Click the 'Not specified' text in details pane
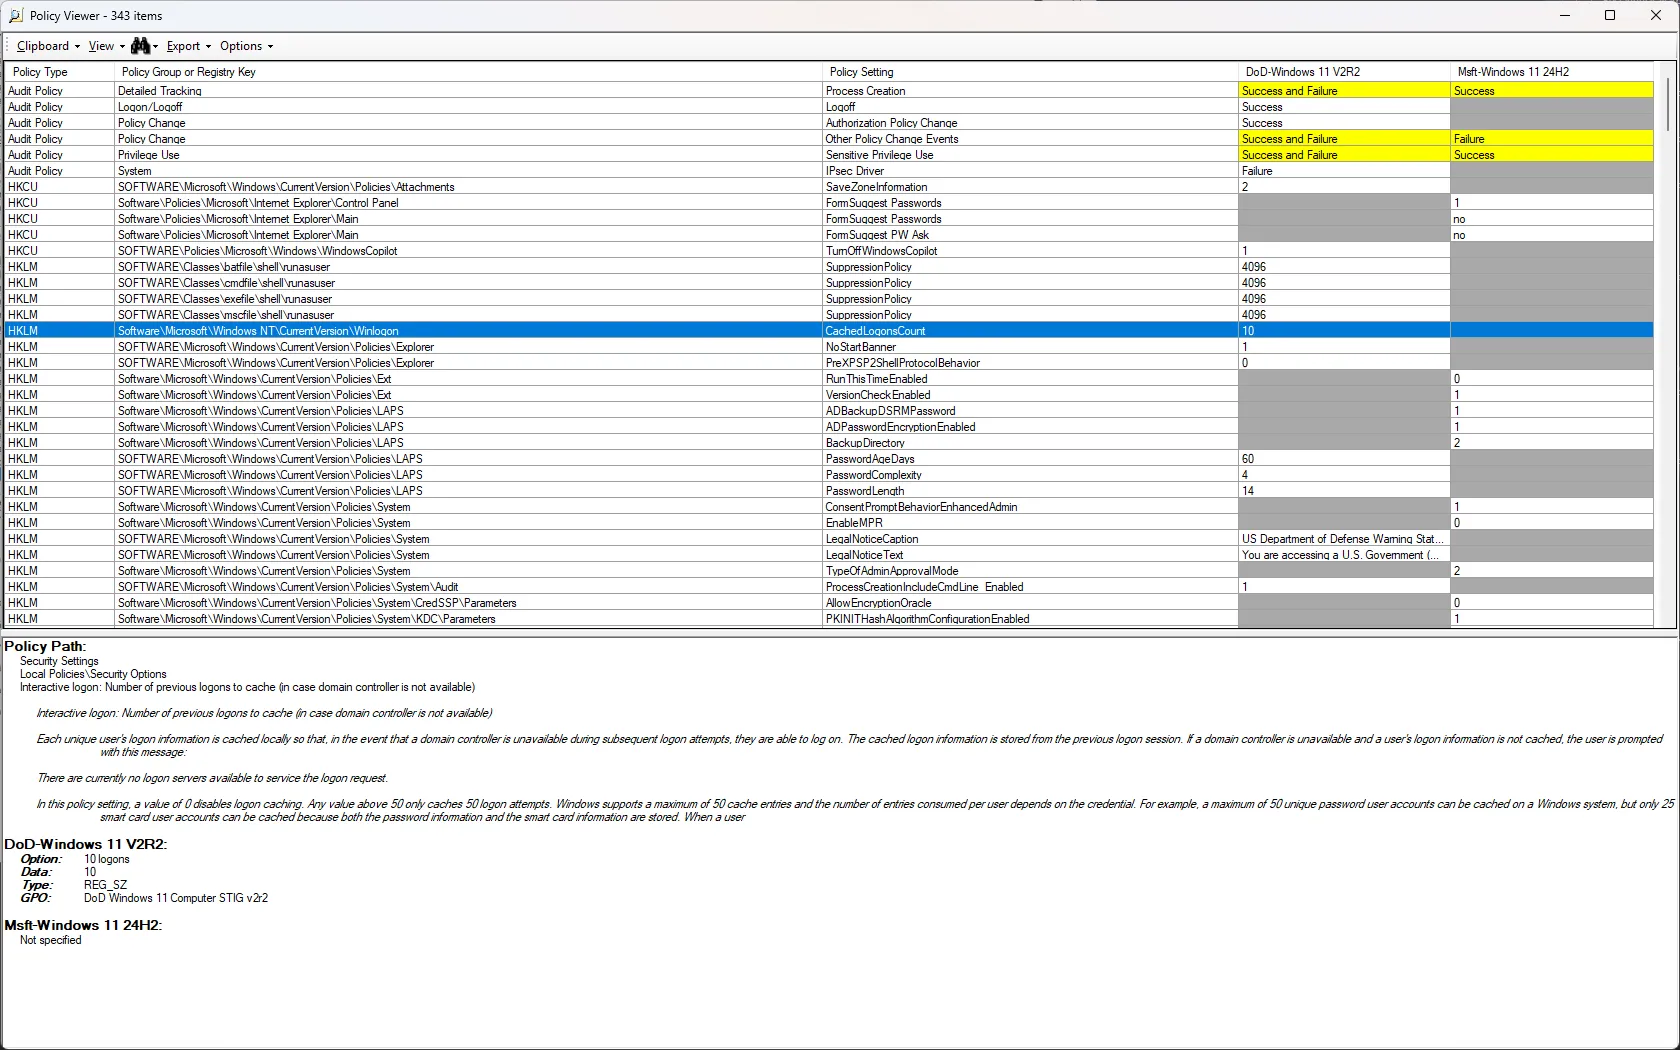The height and width of the screenshot is (1050, 1680). coord(51,940)
